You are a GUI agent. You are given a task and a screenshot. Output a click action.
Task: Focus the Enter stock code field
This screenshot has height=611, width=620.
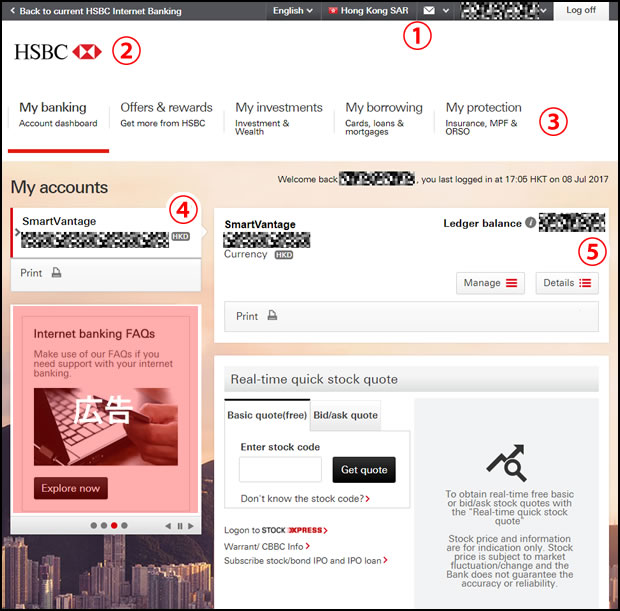tap(280, 469)
